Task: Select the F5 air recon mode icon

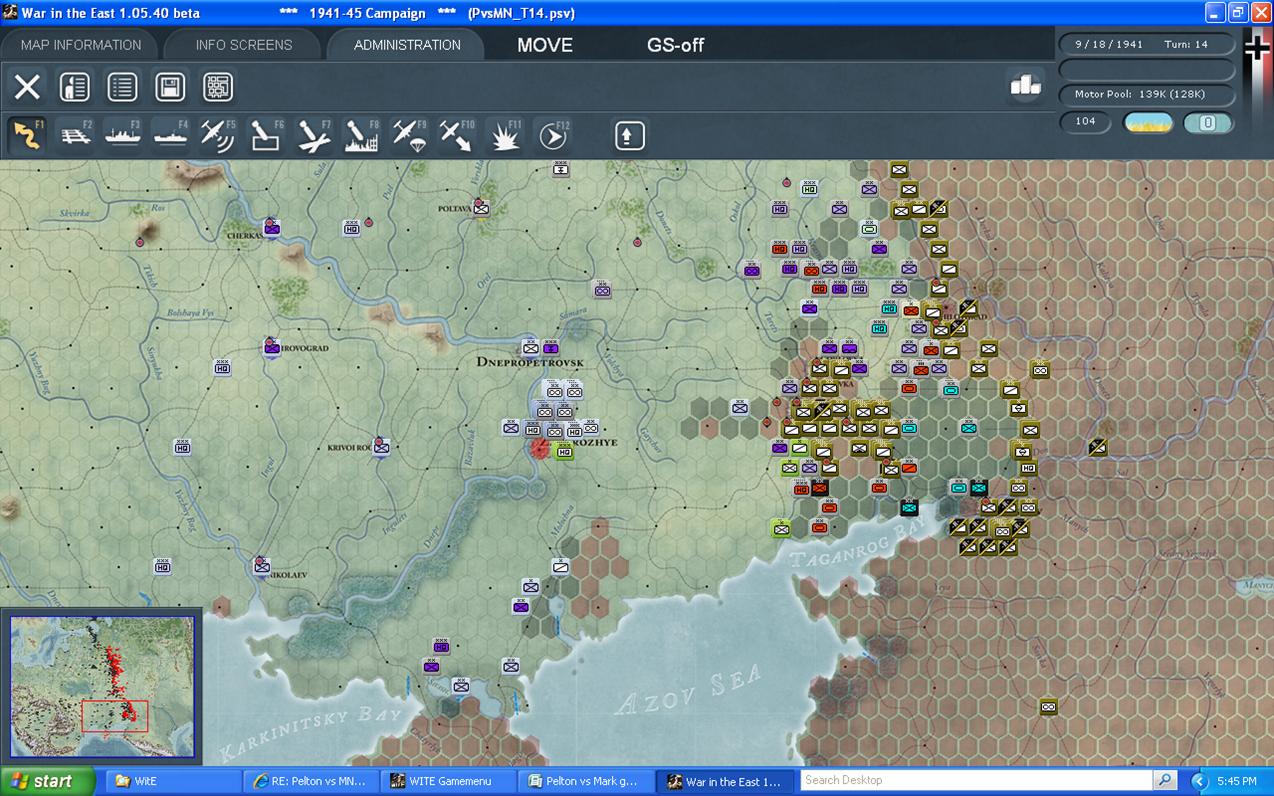Action: (218, 135)
